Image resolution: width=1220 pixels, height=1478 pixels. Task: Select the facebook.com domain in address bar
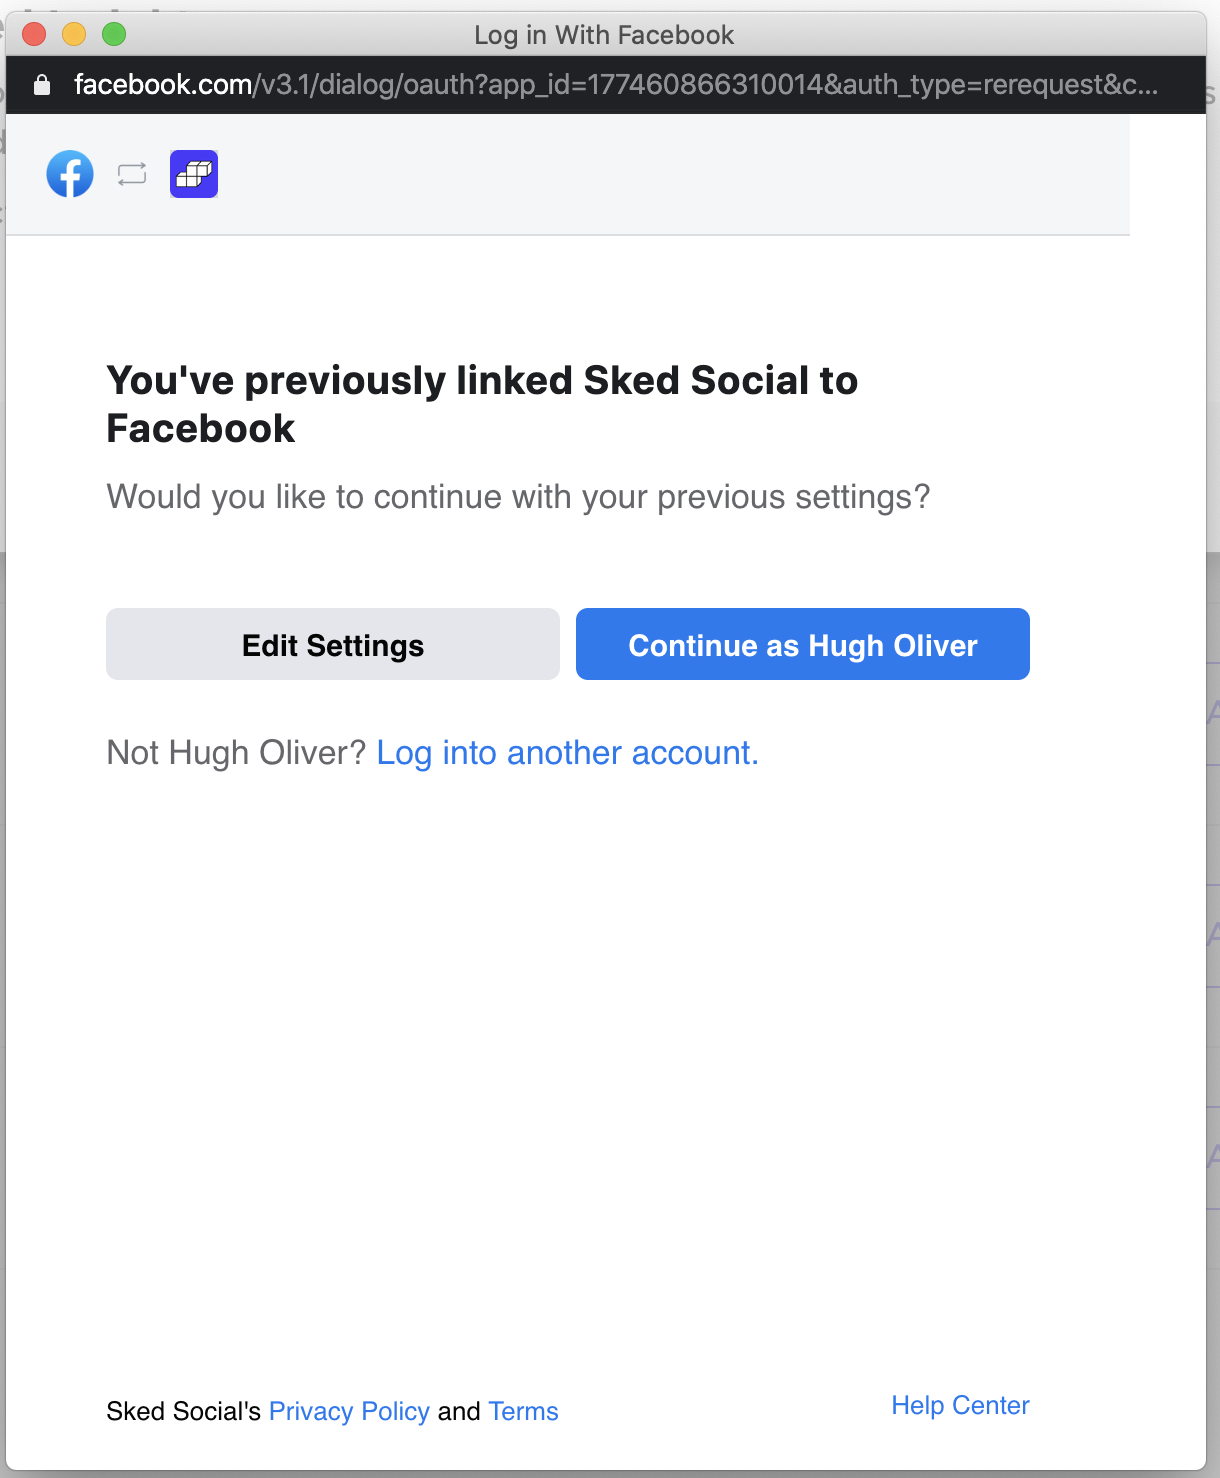point(163,84)
